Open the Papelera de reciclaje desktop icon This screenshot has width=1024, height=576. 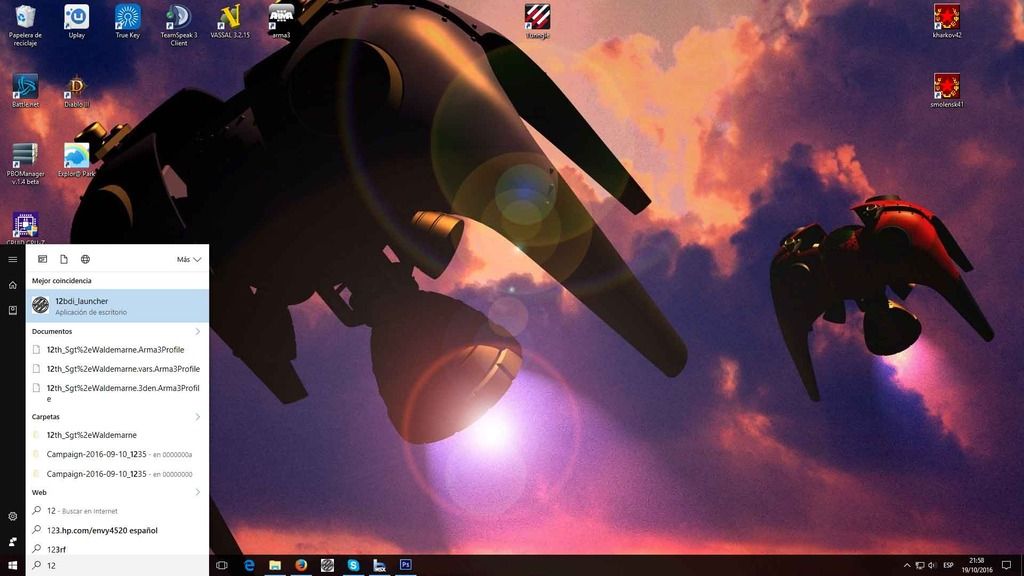pos(25,25)
